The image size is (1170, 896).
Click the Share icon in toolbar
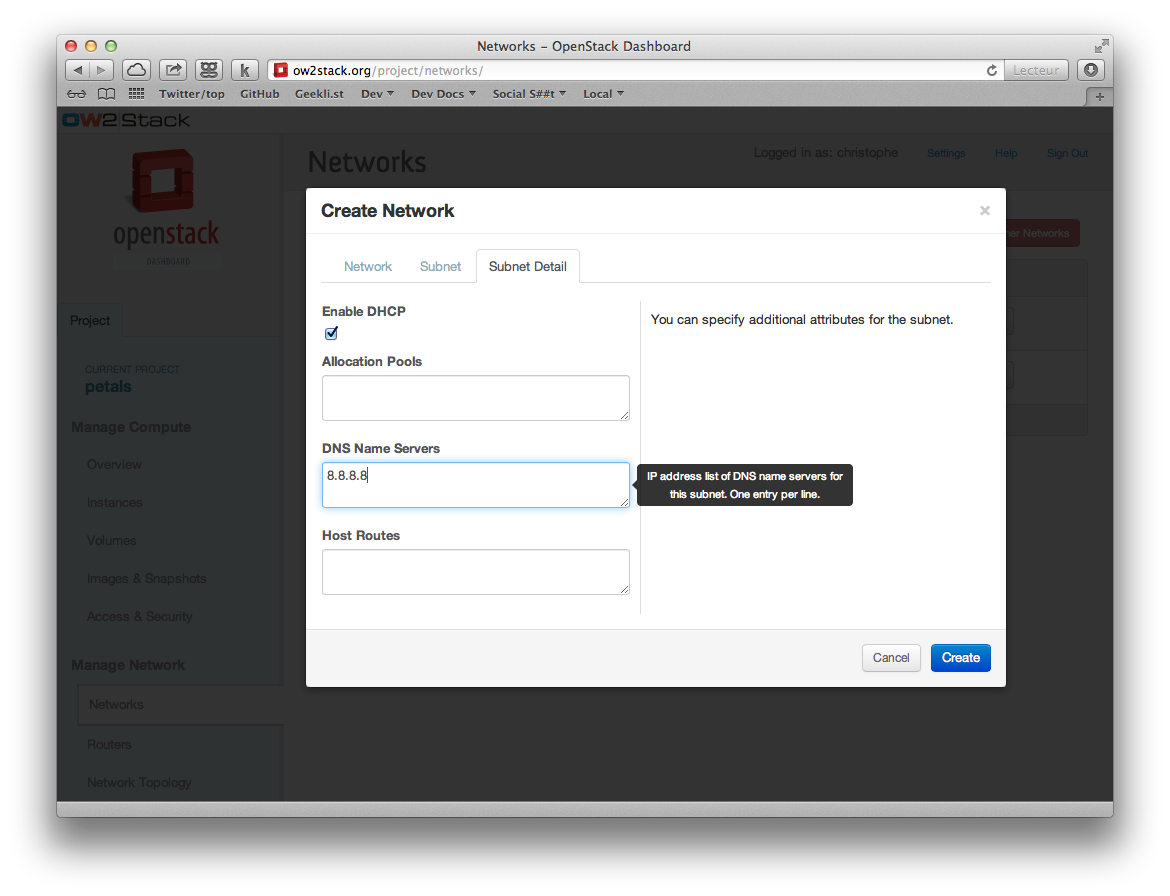pos(173,70)
